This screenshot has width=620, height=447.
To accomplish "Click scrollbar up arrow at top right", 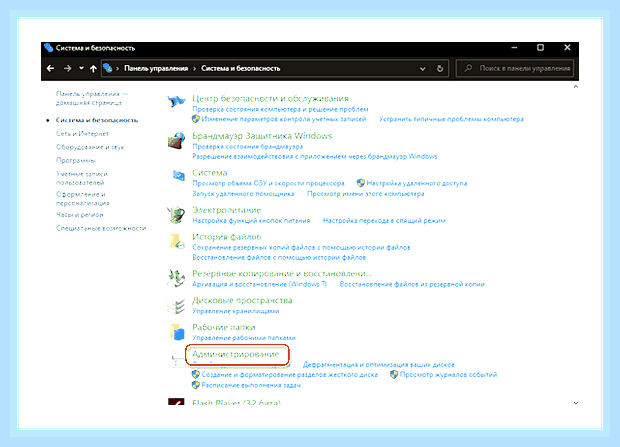I will (576, 87).
